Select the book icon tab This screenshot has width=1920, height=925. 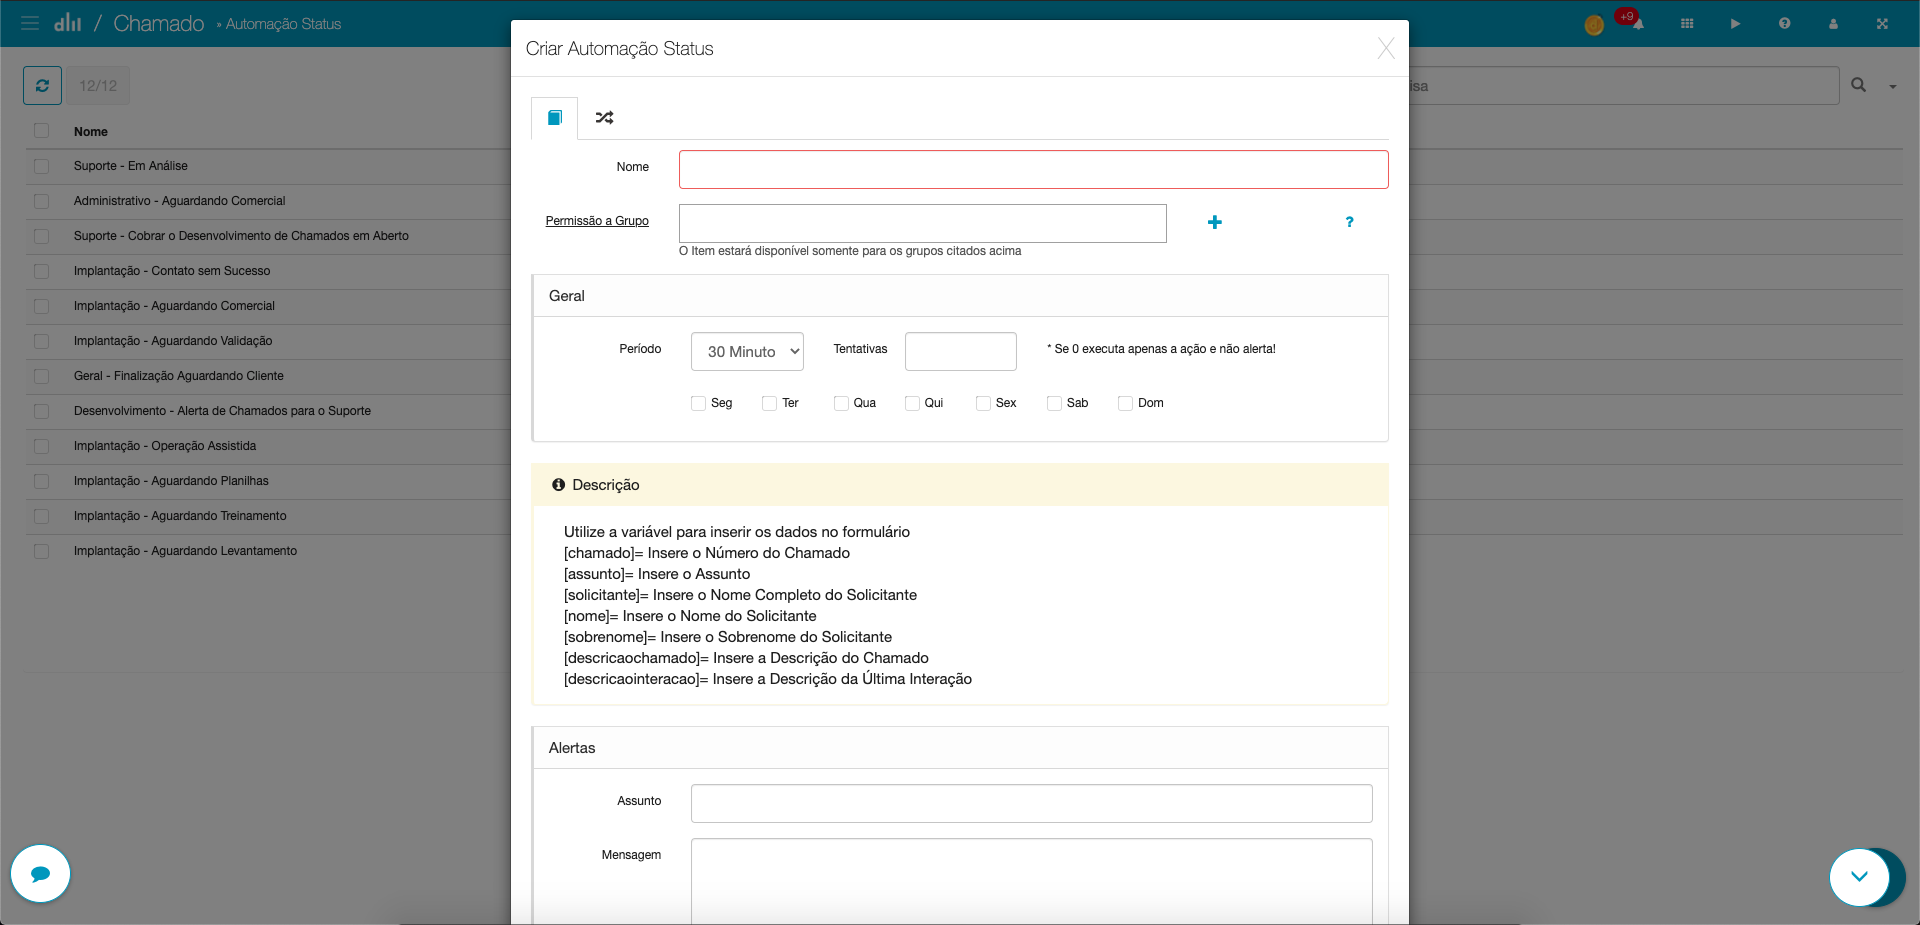point(554,118)
